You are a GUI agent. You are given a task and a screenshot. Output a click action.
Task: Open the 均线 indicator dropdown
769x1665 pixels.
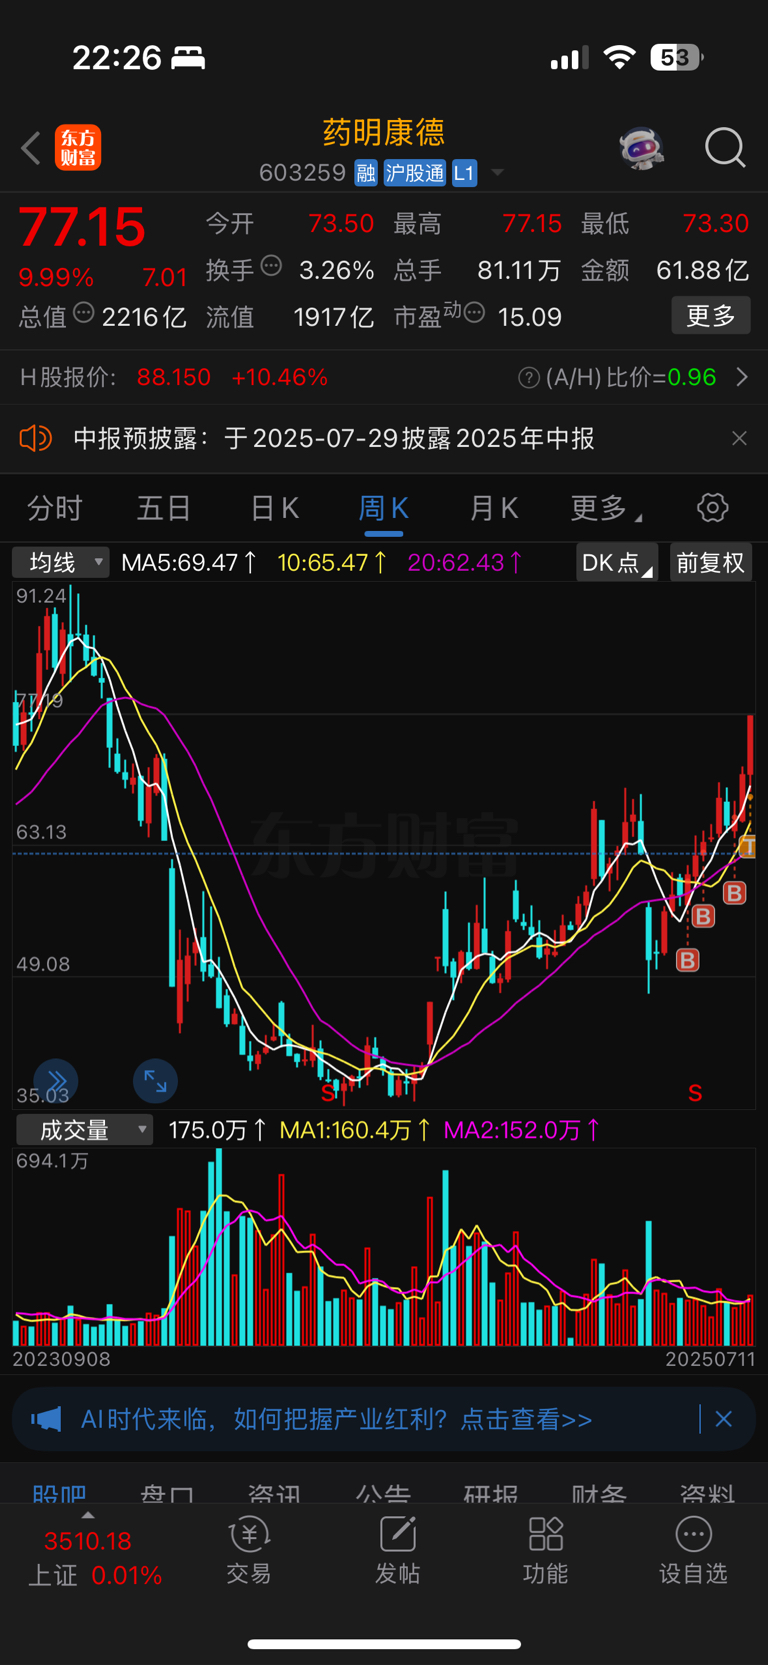pyautogui.click(x=60, y=562)
